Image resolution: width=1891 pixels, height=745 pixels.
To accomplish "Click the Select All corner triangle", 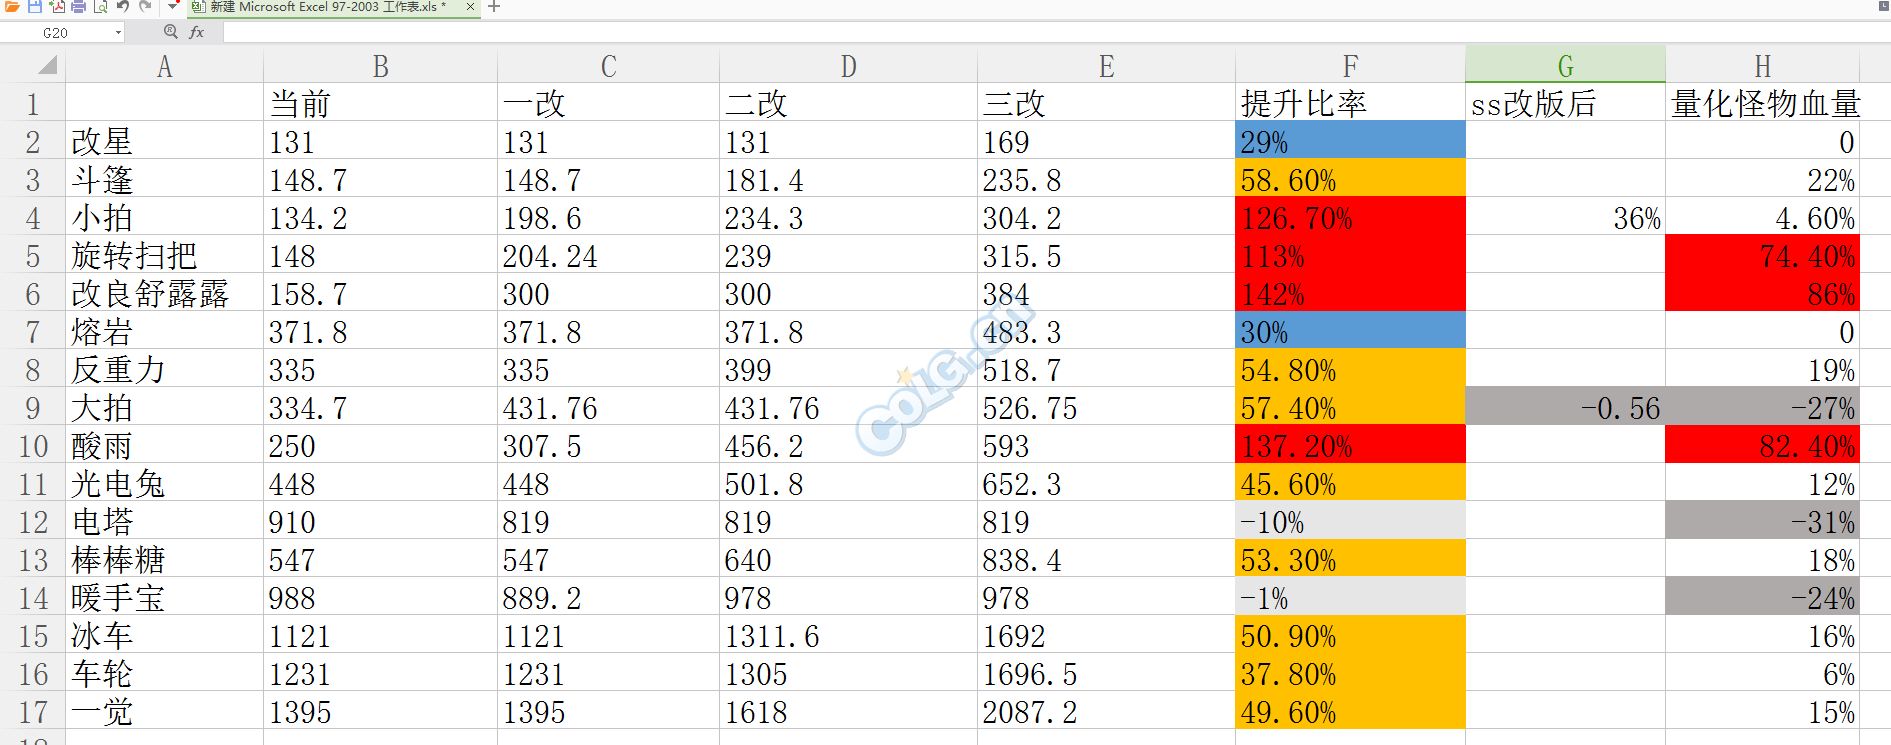I will (x=47, y=66).
